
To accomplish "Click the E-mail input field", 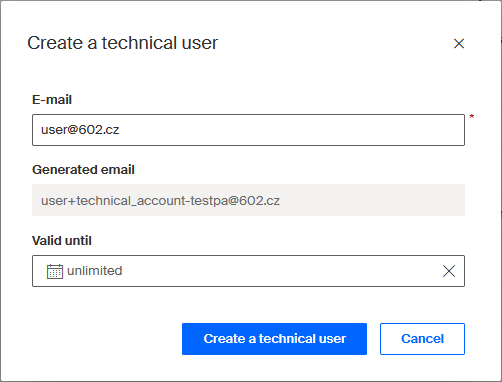I will click(x=248, y=130).
